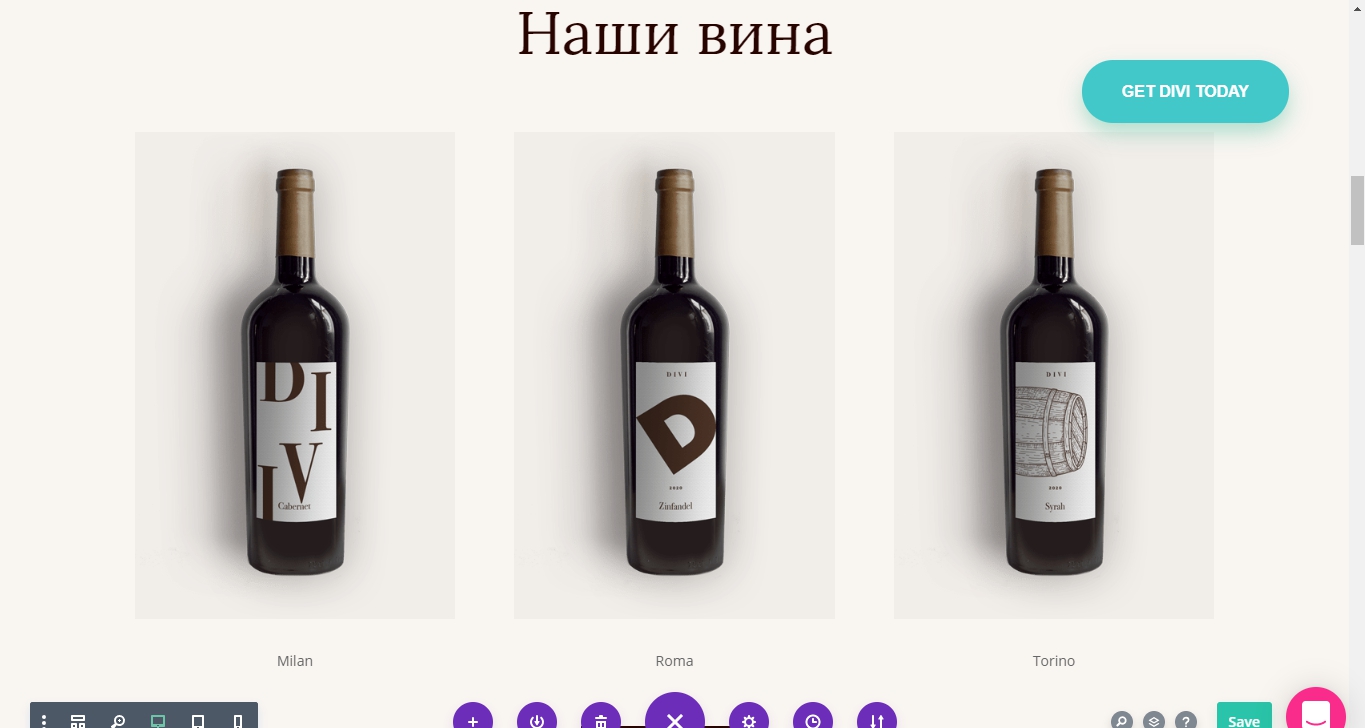Screen dimensions: 1365x728
Task: Select desktop preview mode
Action: tap(158, 720)
